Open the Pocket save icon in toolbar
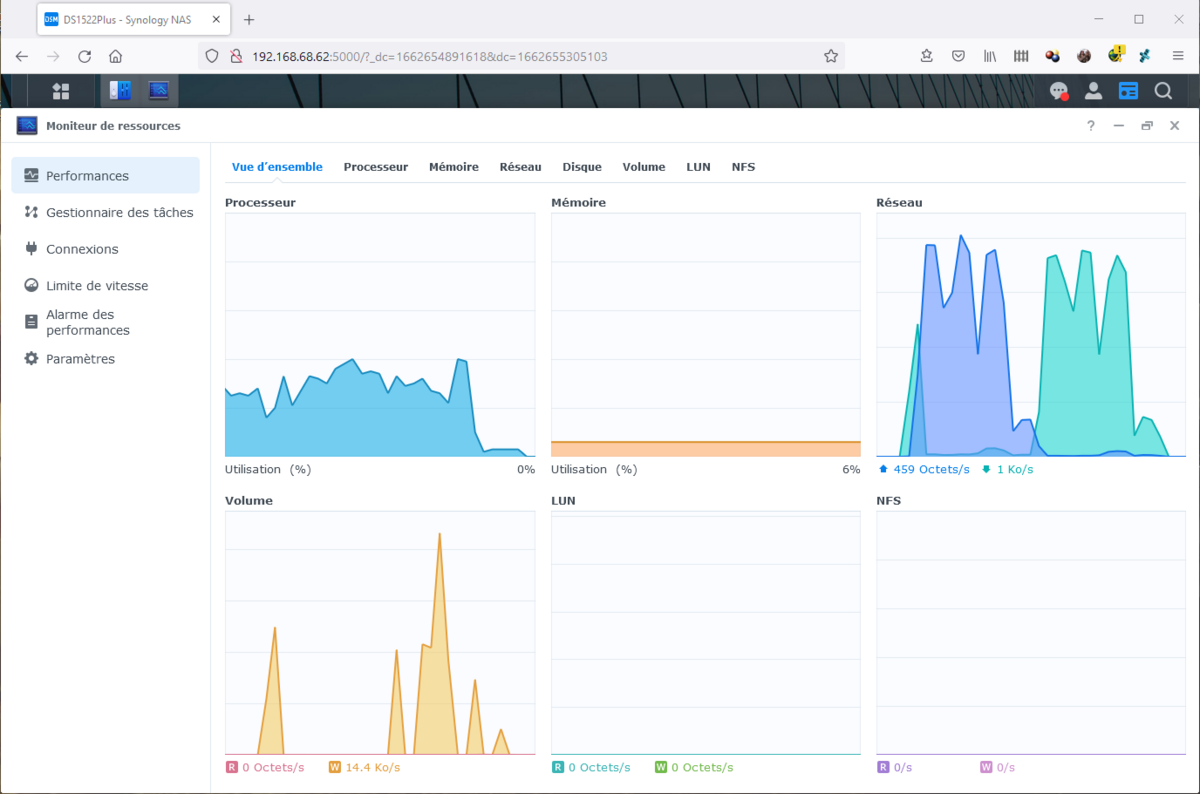This screenshot has height=794, width=1200. pos(958,56)
